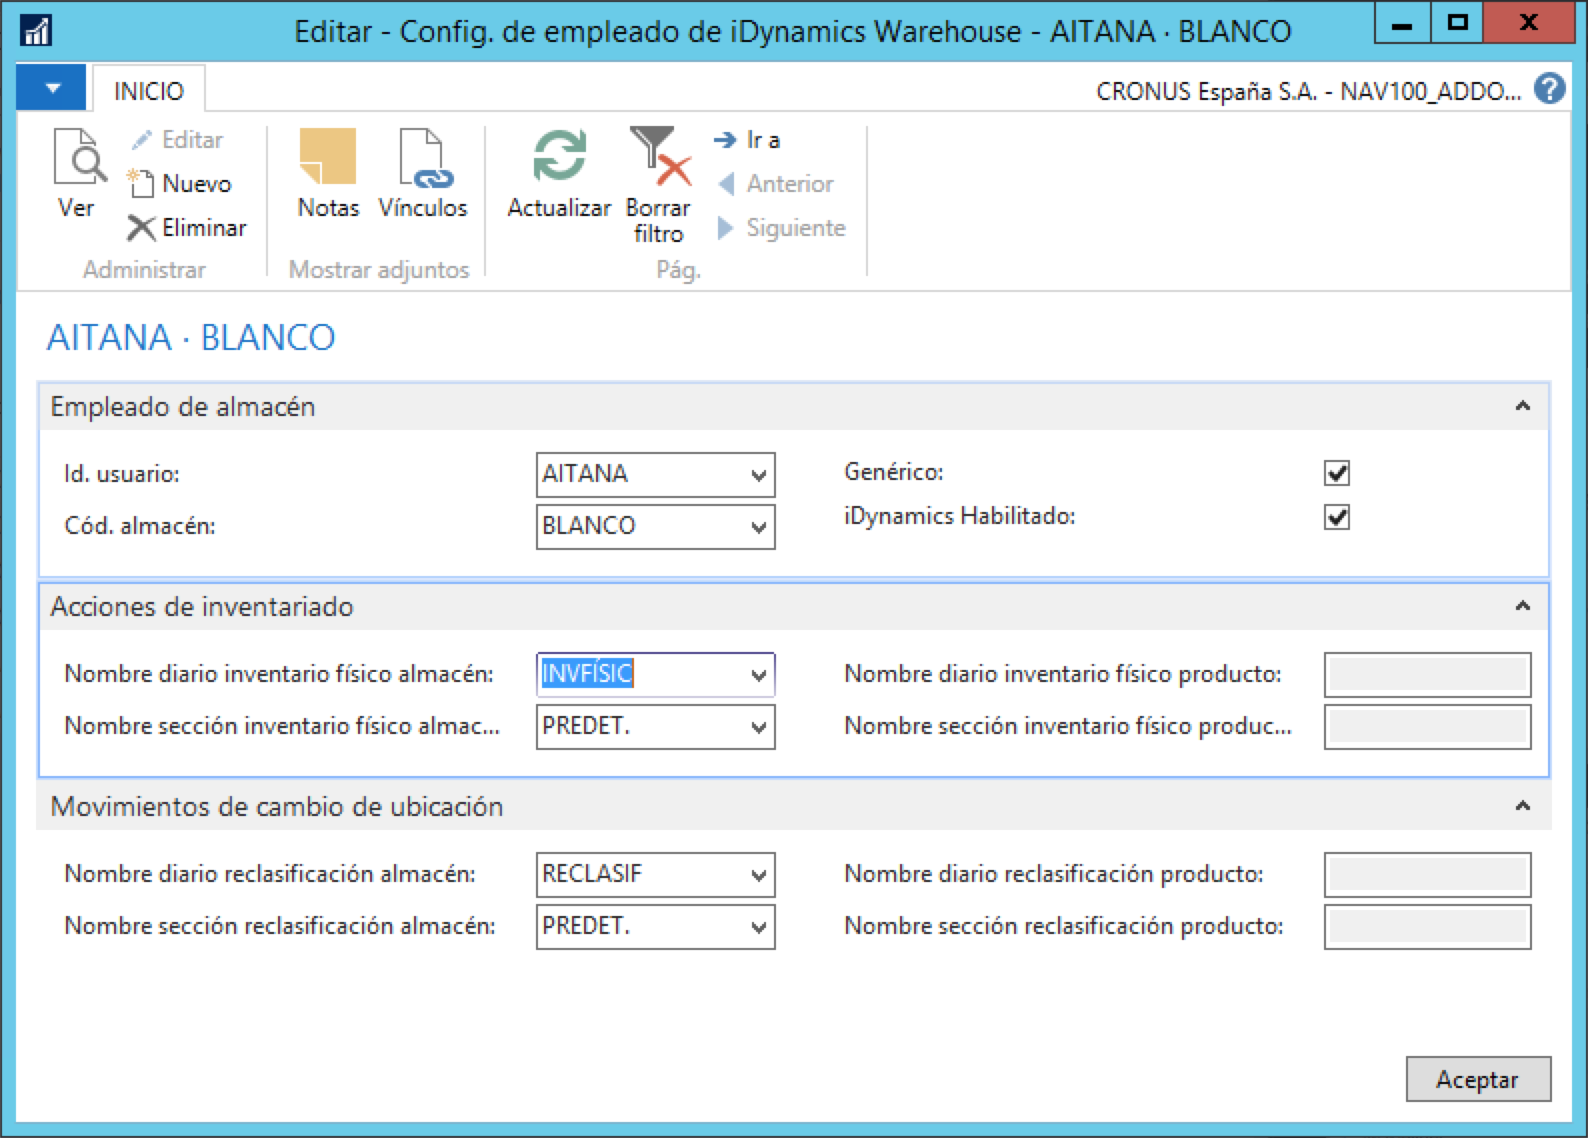Viewport: 1588px width, 1138px height.
Task: Click the Mostrar adjuntos group label
Action: coord(379,270)
